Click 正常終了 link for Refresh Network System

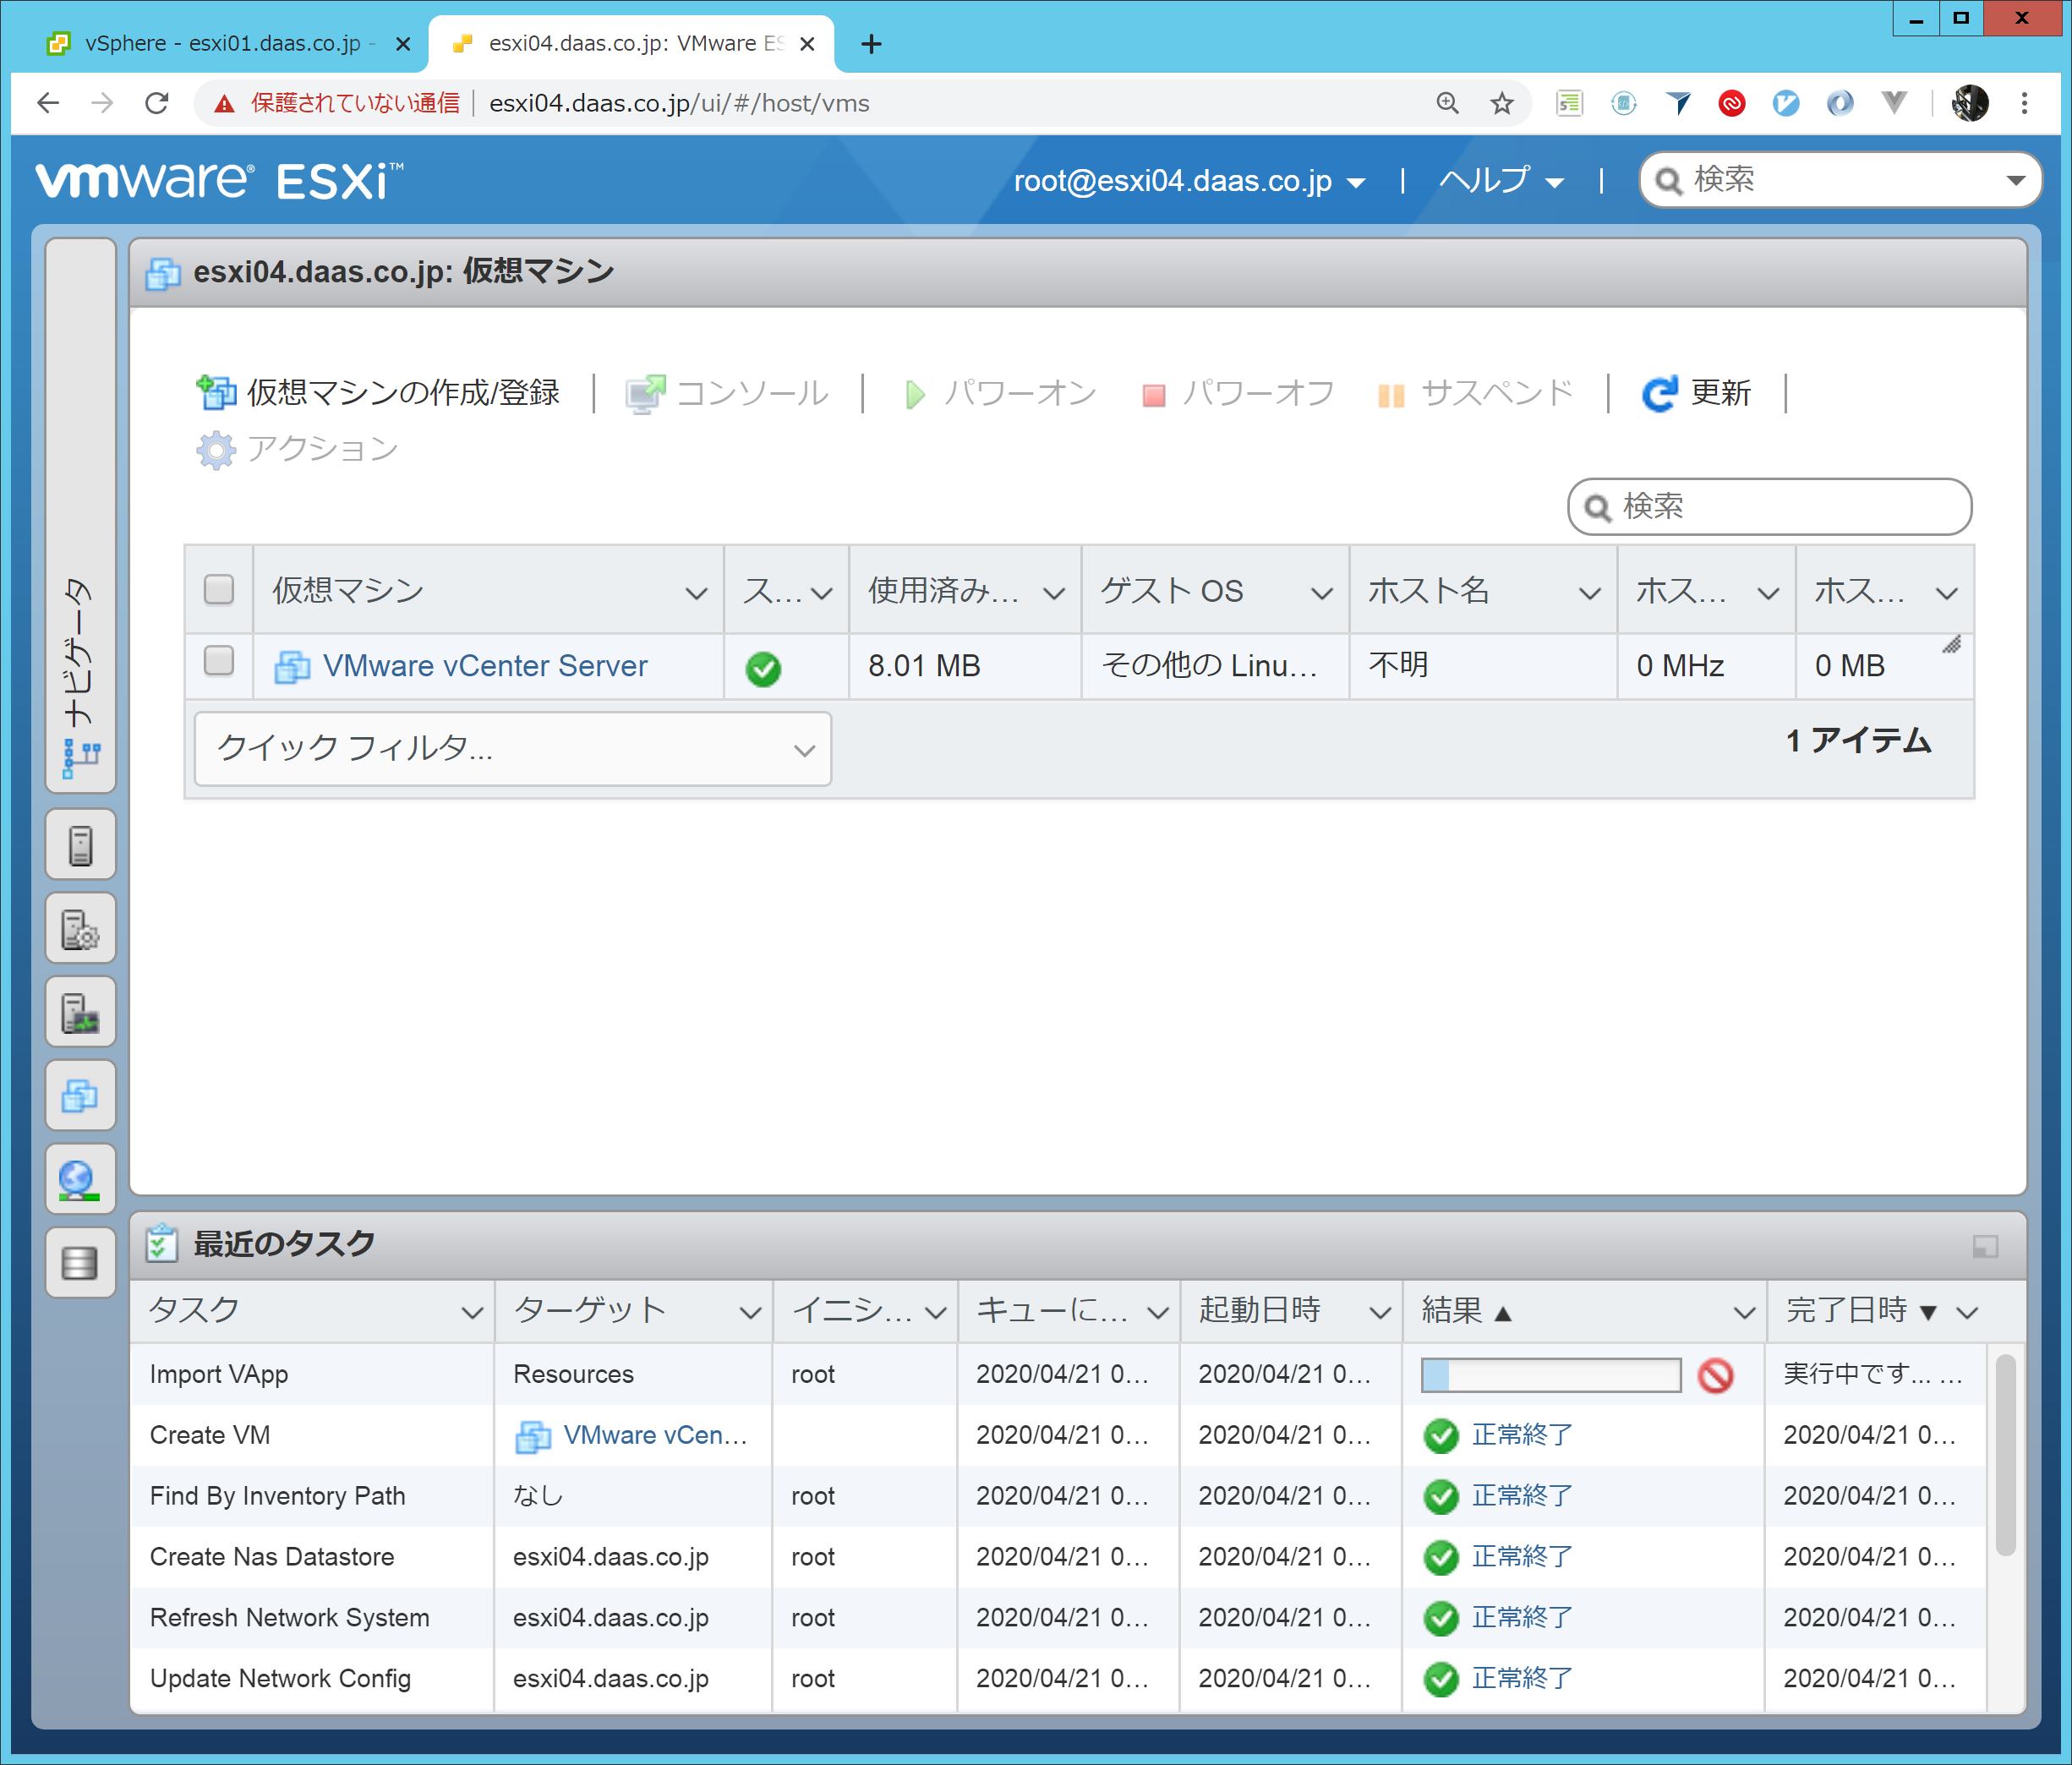1522,1618
